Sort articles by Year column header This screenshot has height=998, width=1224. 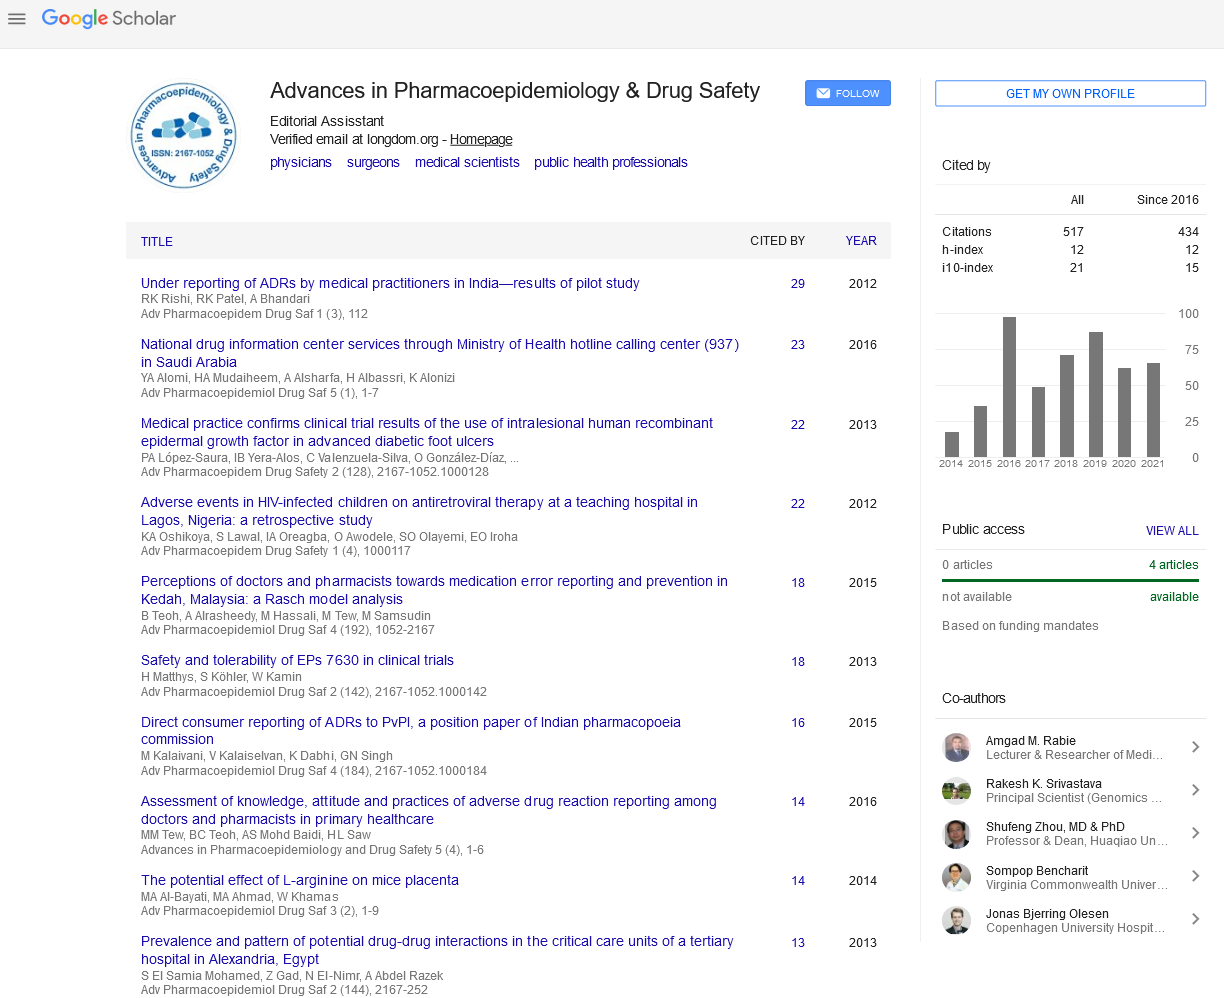pyautogui.click(x=860, y=241)
